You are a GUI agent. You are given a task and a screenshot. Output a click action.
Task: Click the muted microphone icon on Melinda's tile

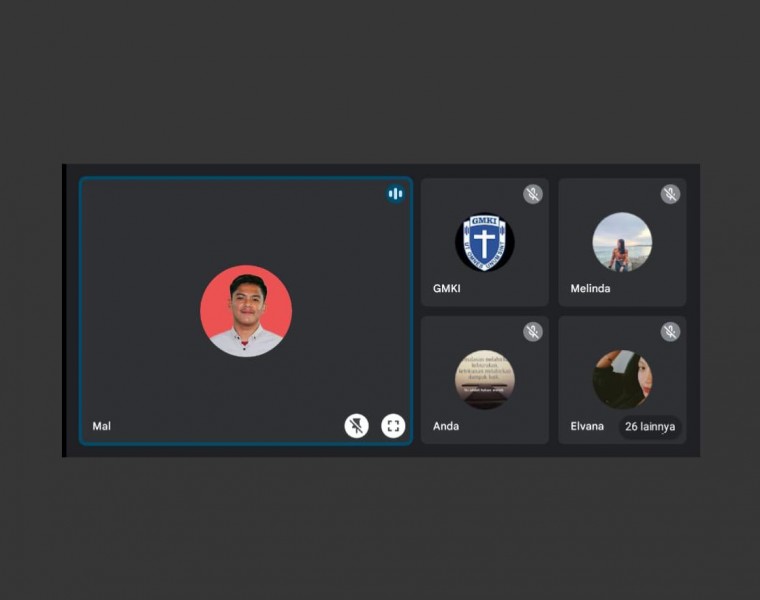point(670,194)
